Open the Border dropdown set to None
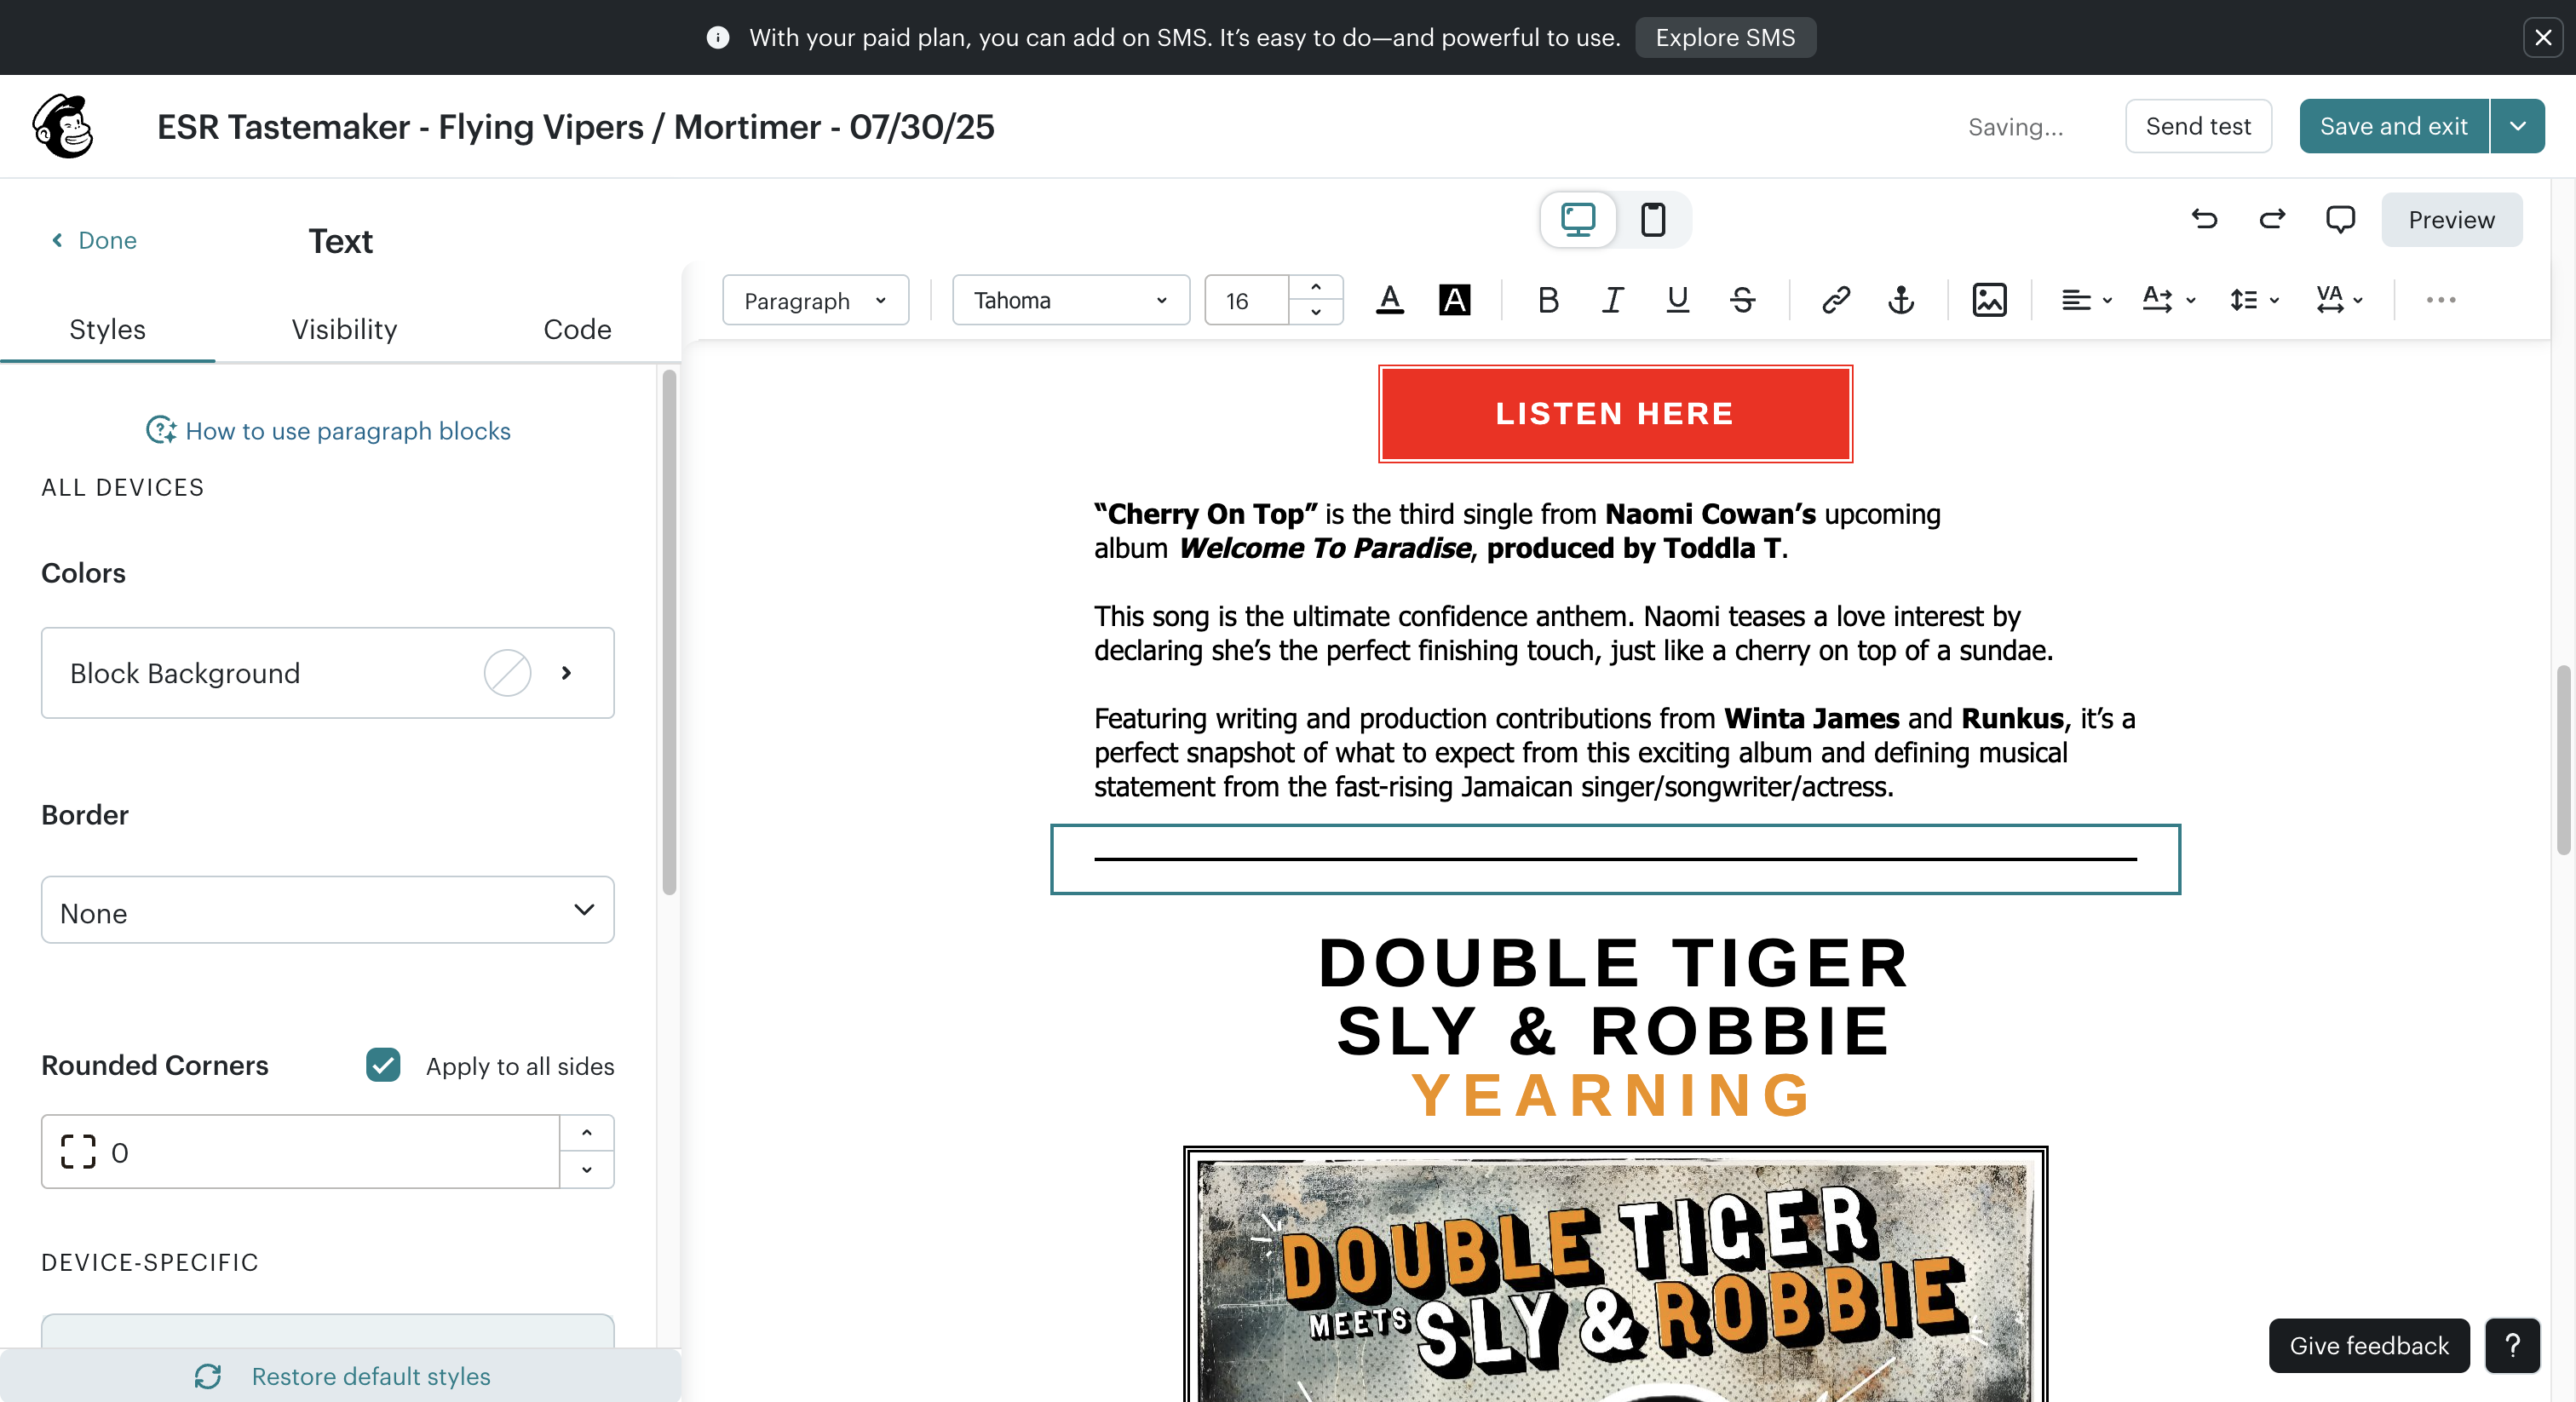 pyautogui.click(x=327, y=910)
